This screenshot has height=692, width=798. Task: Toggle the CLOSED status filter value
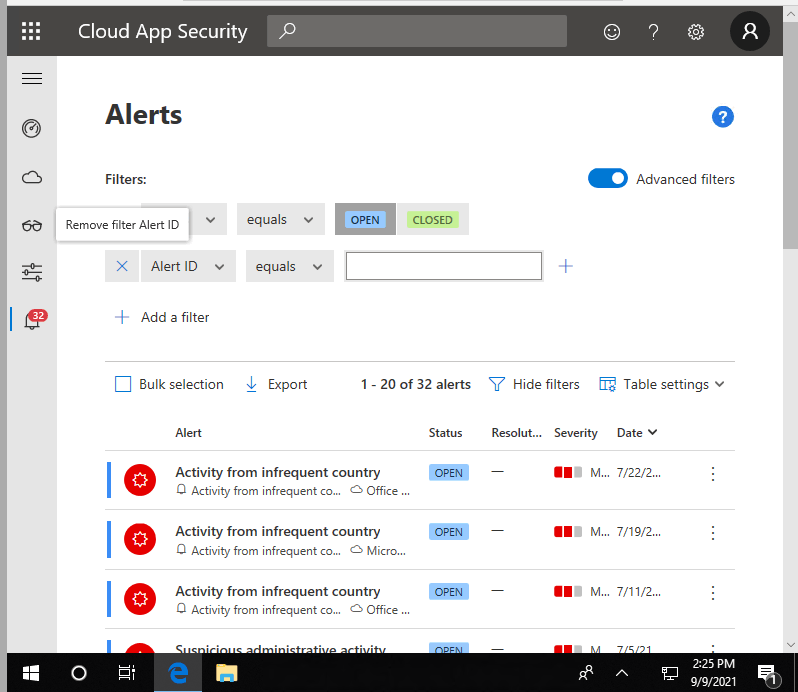433,220
